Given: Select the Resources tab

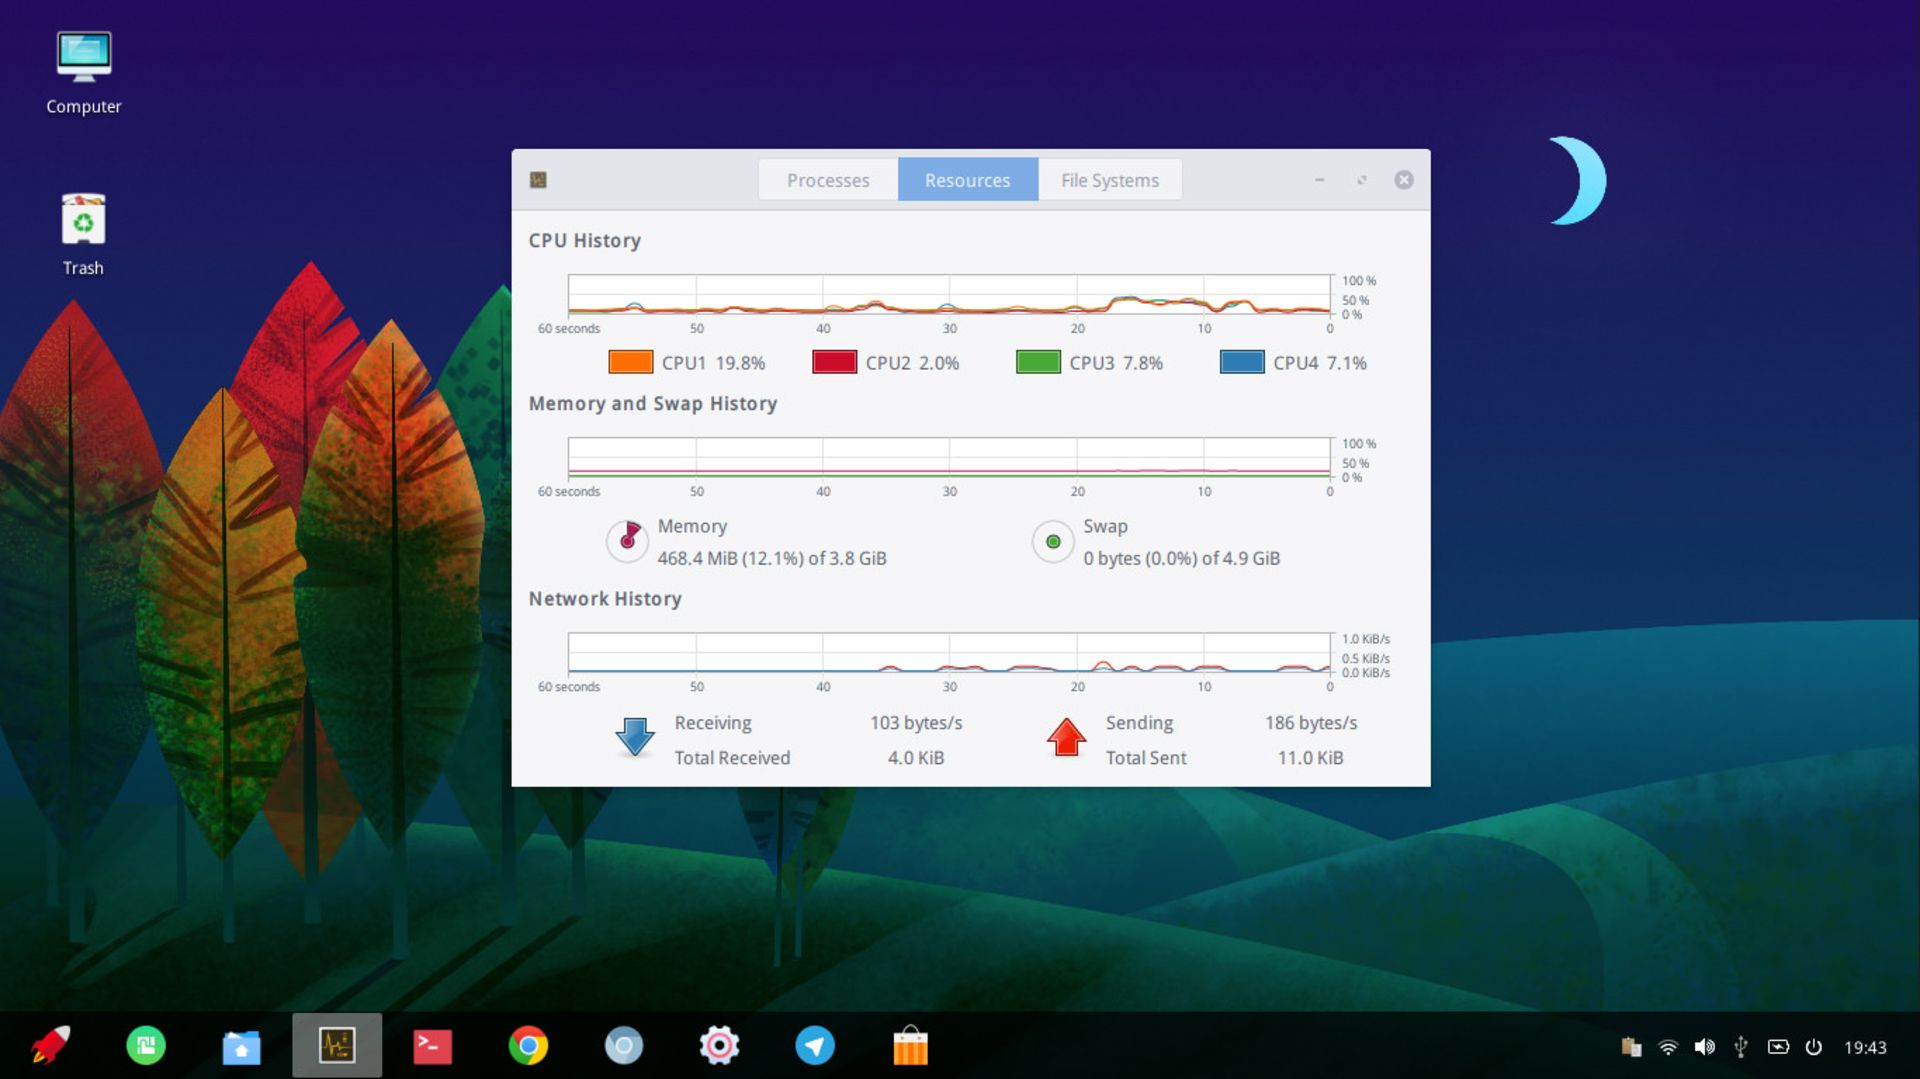Looking at the screenshot, I should click(967, 180).
